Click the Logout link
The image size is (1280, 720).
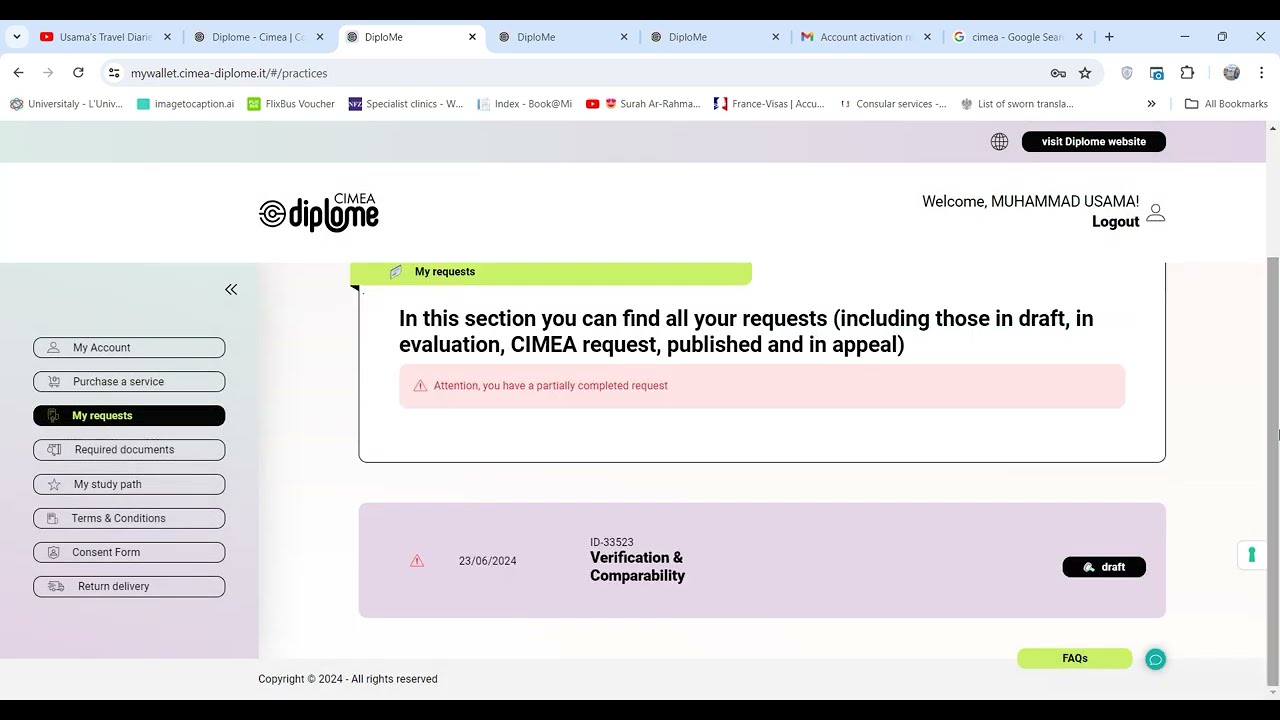[x=1115, y=222]
